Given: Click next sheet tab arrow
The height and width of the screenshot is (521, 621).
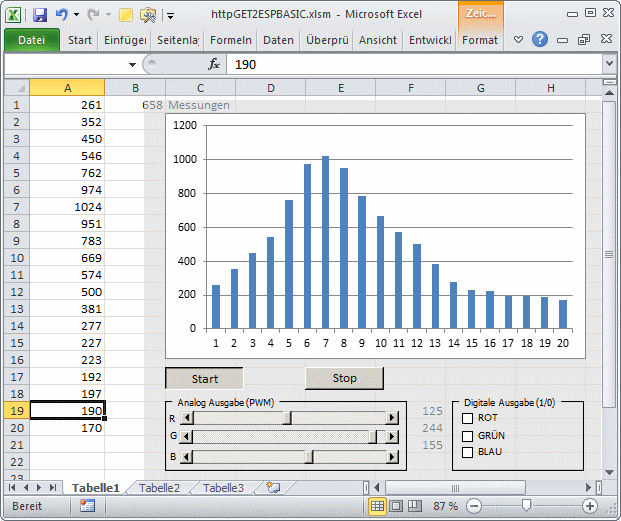Looking at the screenshot, I should (39, 487).
